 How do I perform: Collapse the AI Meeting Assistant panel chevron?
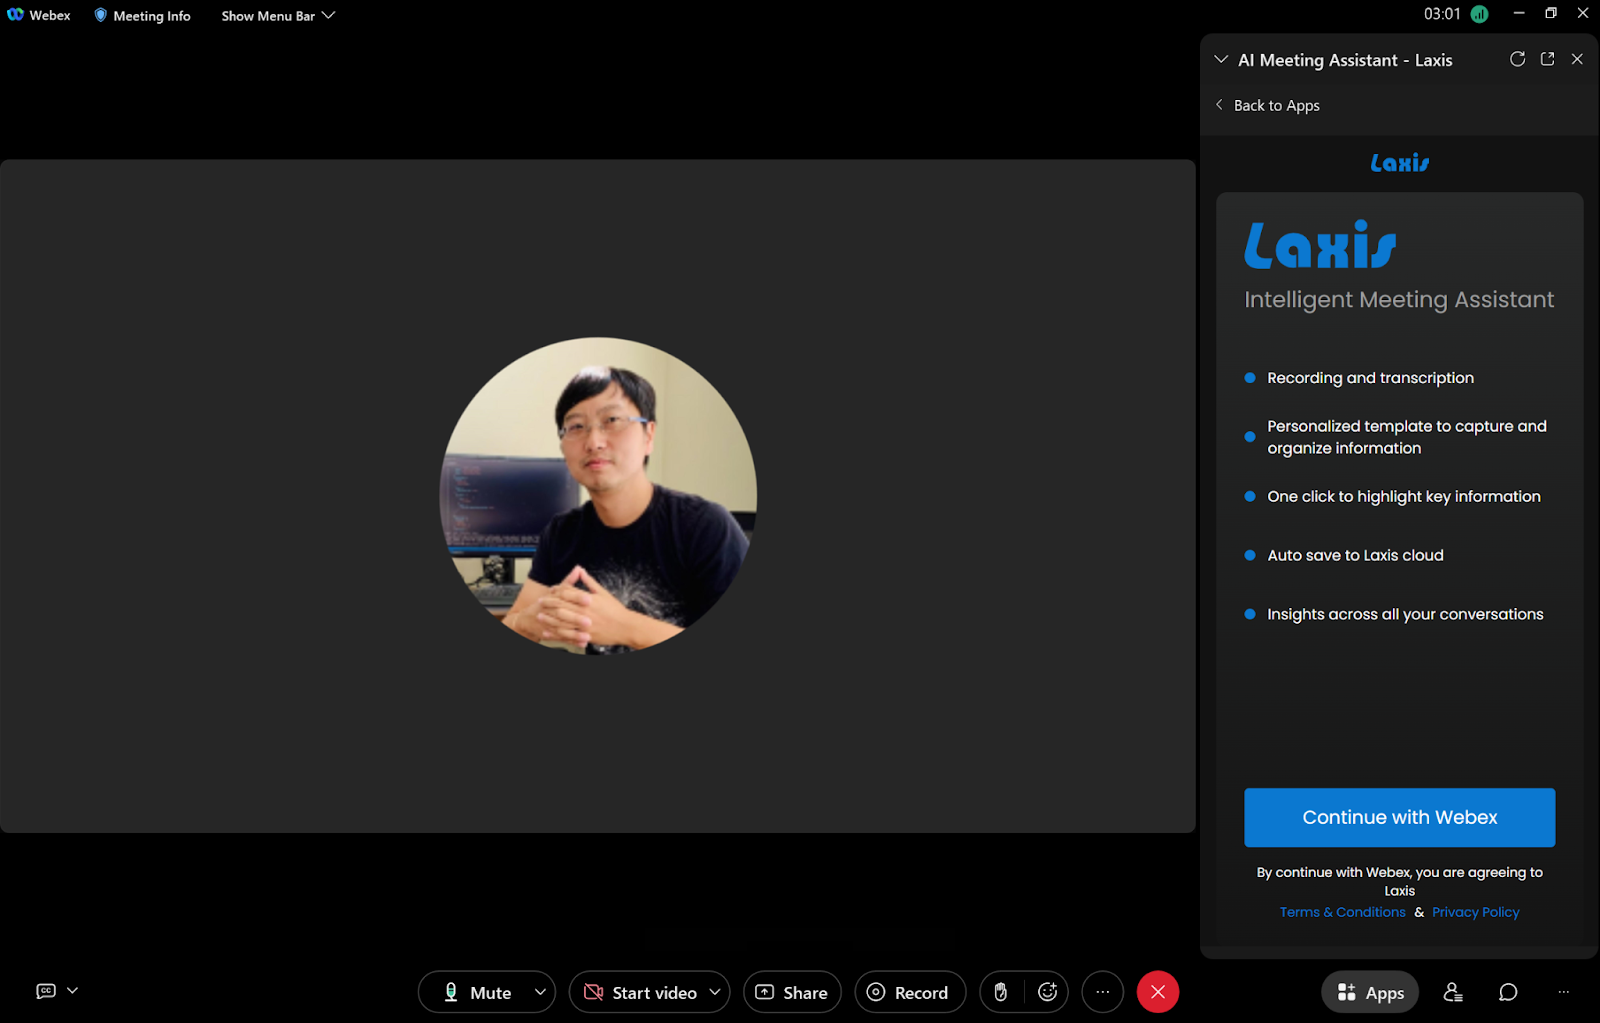pyautogui.click(x=1221, y=59)
